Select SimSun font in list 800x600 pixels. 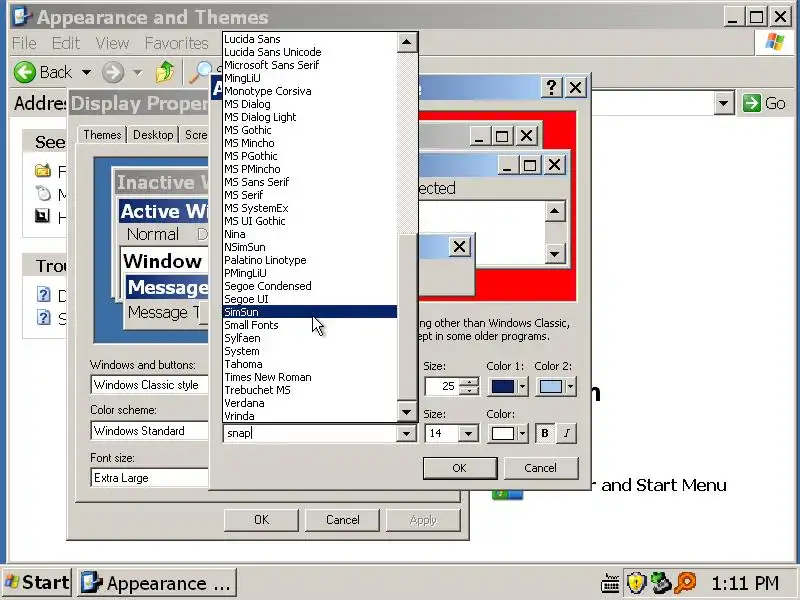[310, 312]
